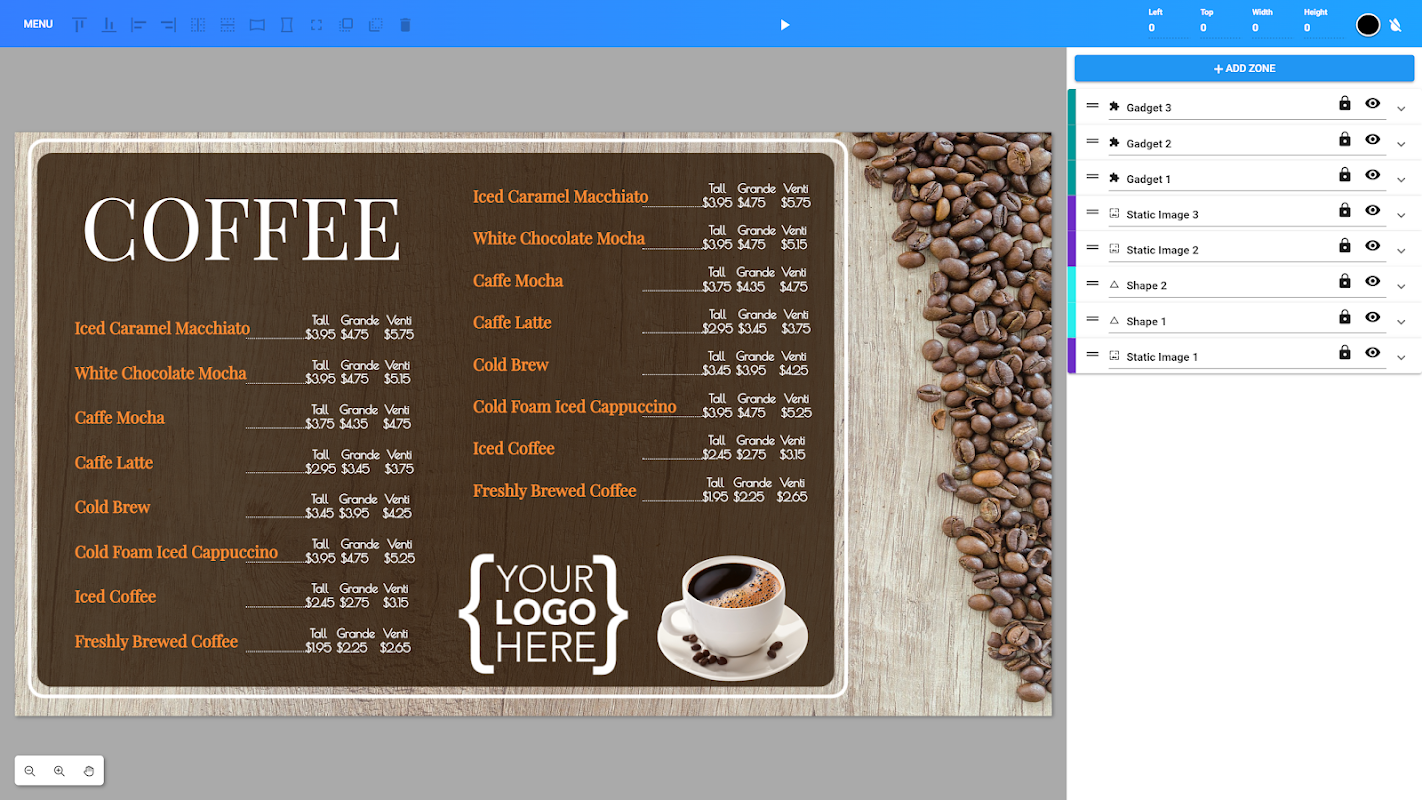The height and width of the screenshot is (800, 1422).
Task: Align selected zone to right
Action: pos(168,24)
